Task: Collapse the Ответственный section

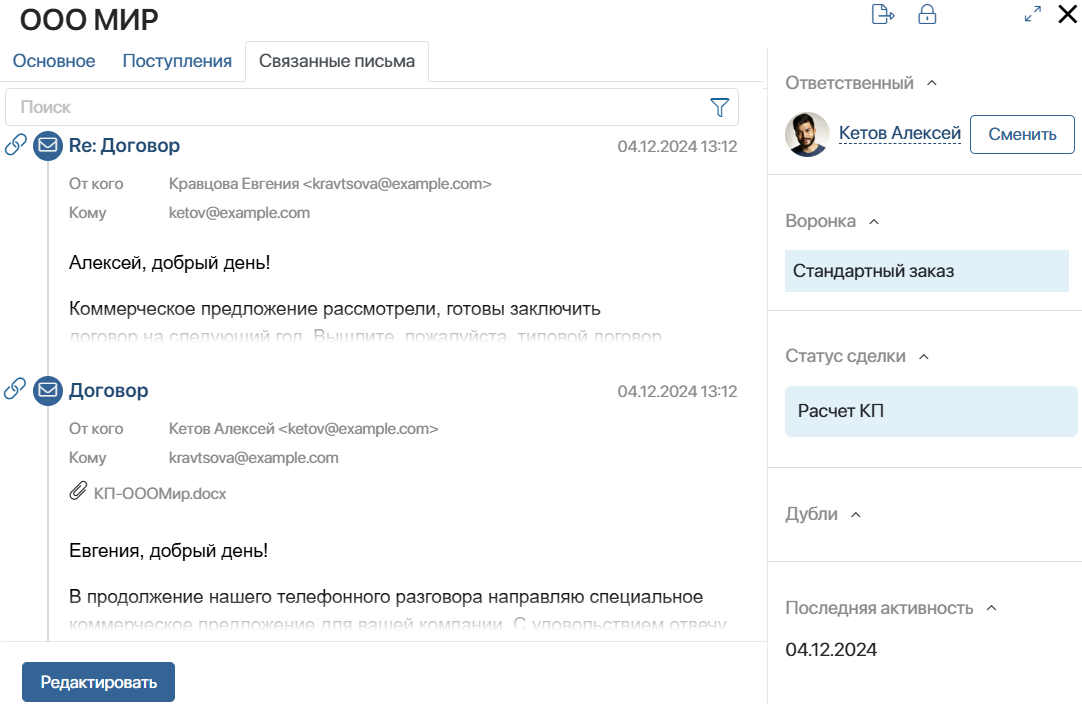Action: click(x=932, y=83)
